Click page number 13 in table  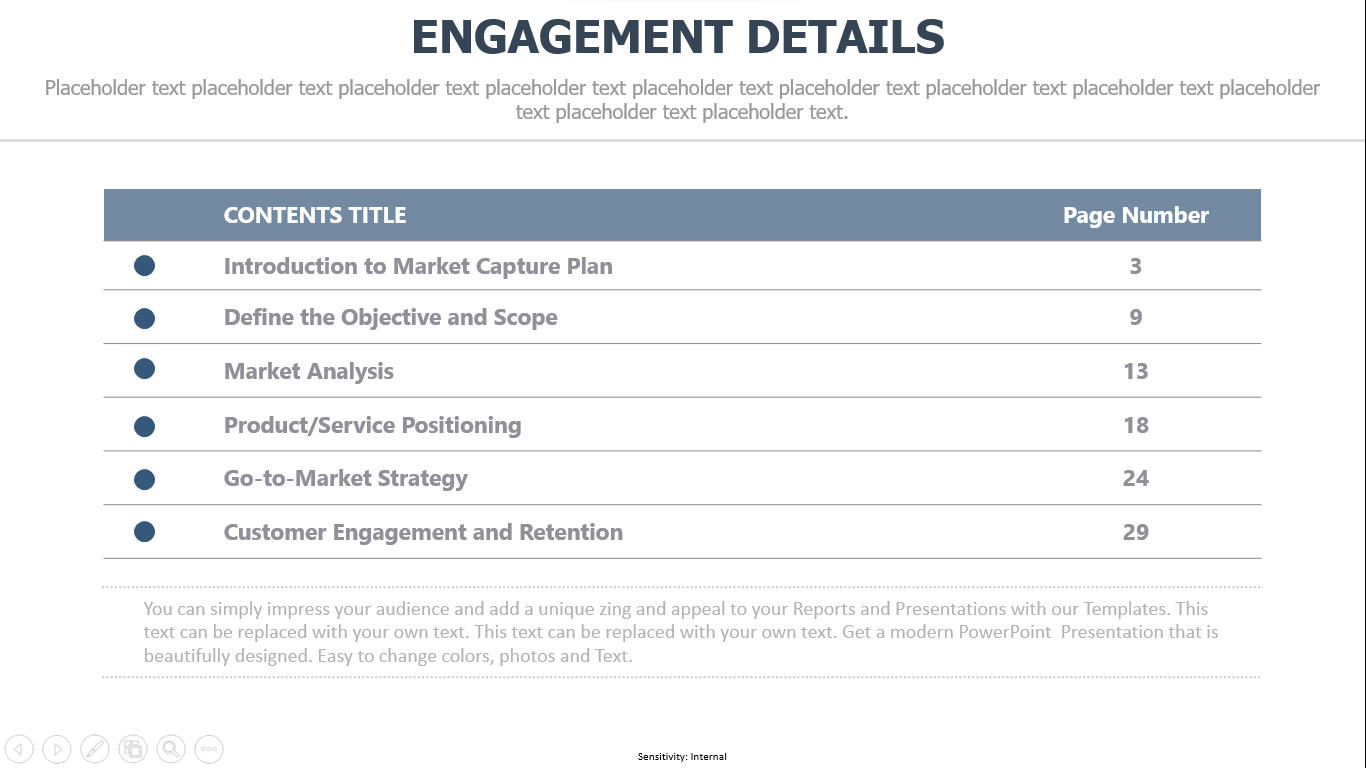(x=1136, y=371)
